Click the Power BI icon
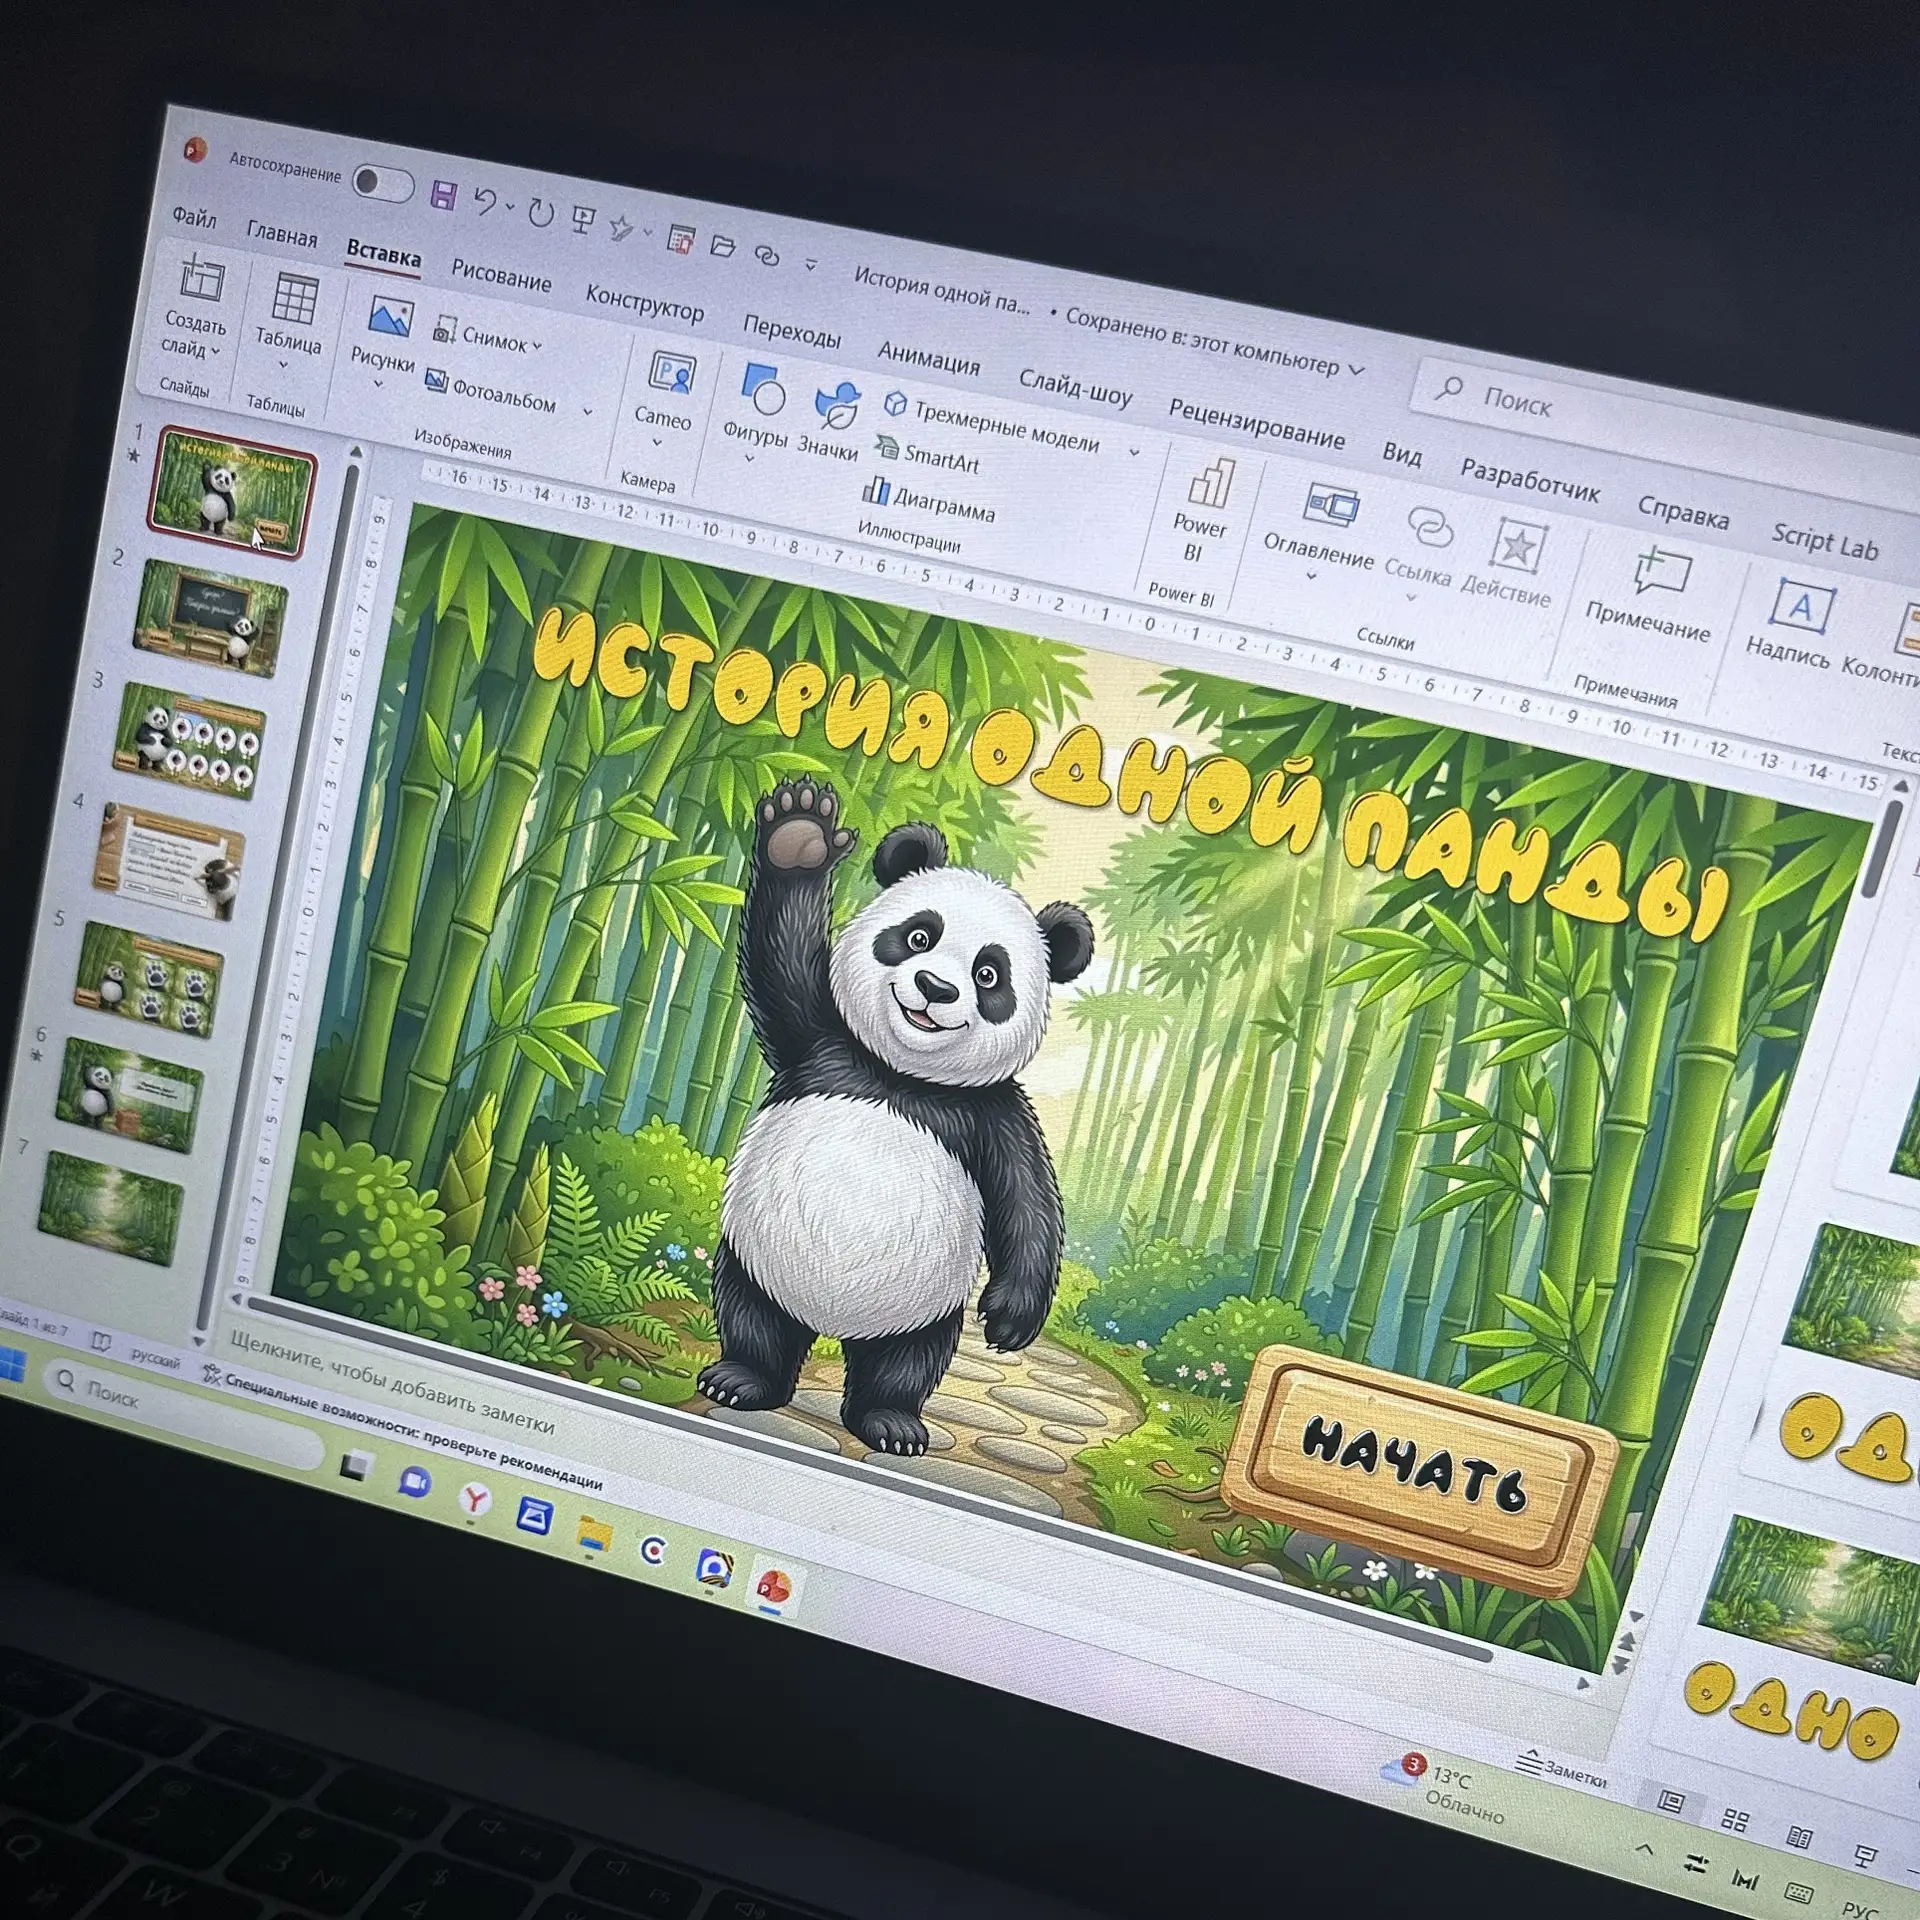 [x=1211, y=484]
